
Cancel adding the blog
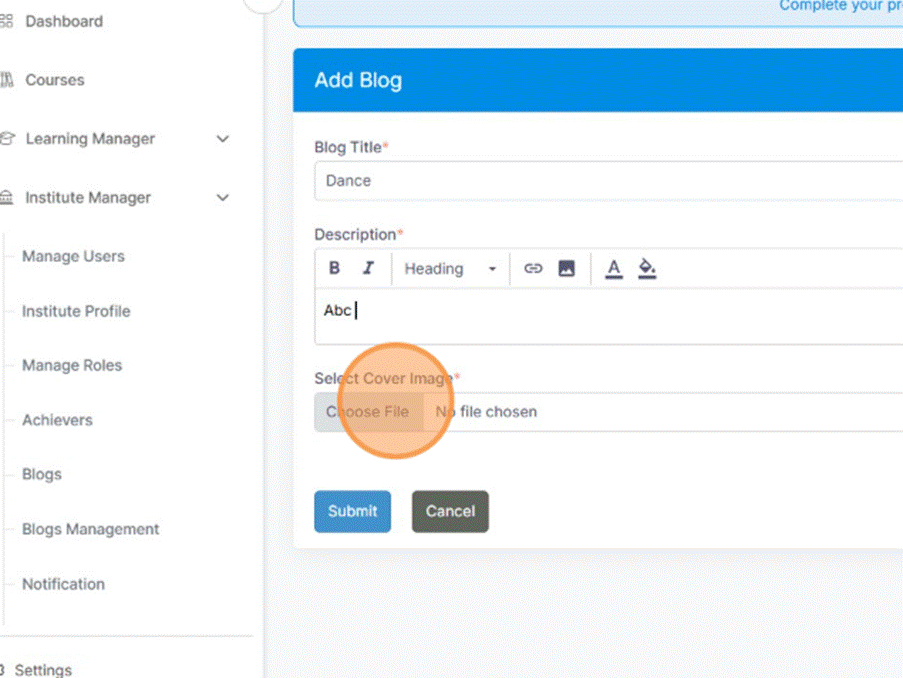pyautogui.click(x=450, y=511)
